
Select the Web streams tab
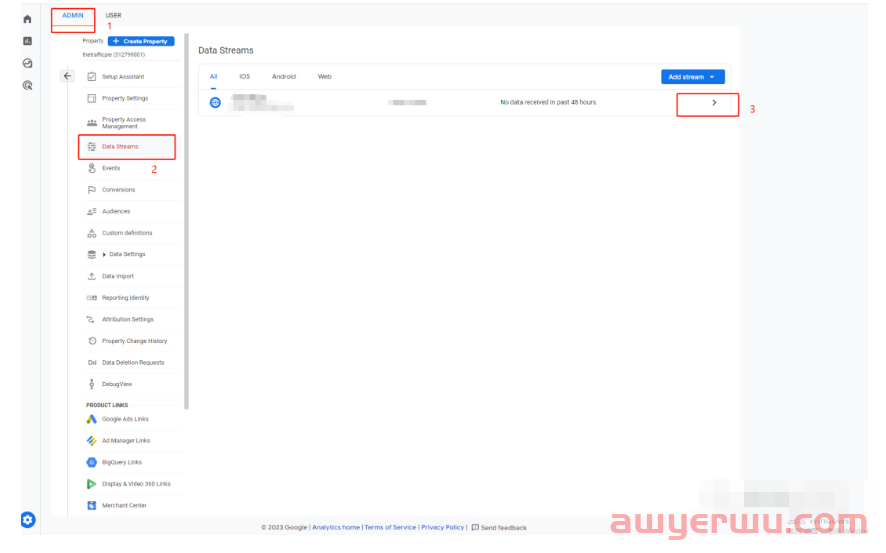(324, 77)
